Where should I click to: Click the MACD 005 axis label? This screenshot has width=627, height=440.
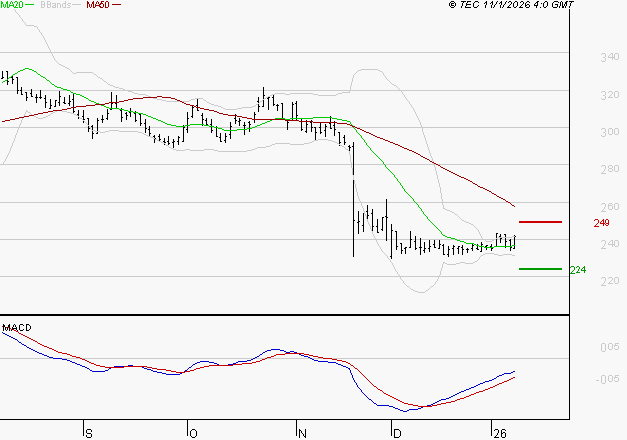(x=610, y=347)
